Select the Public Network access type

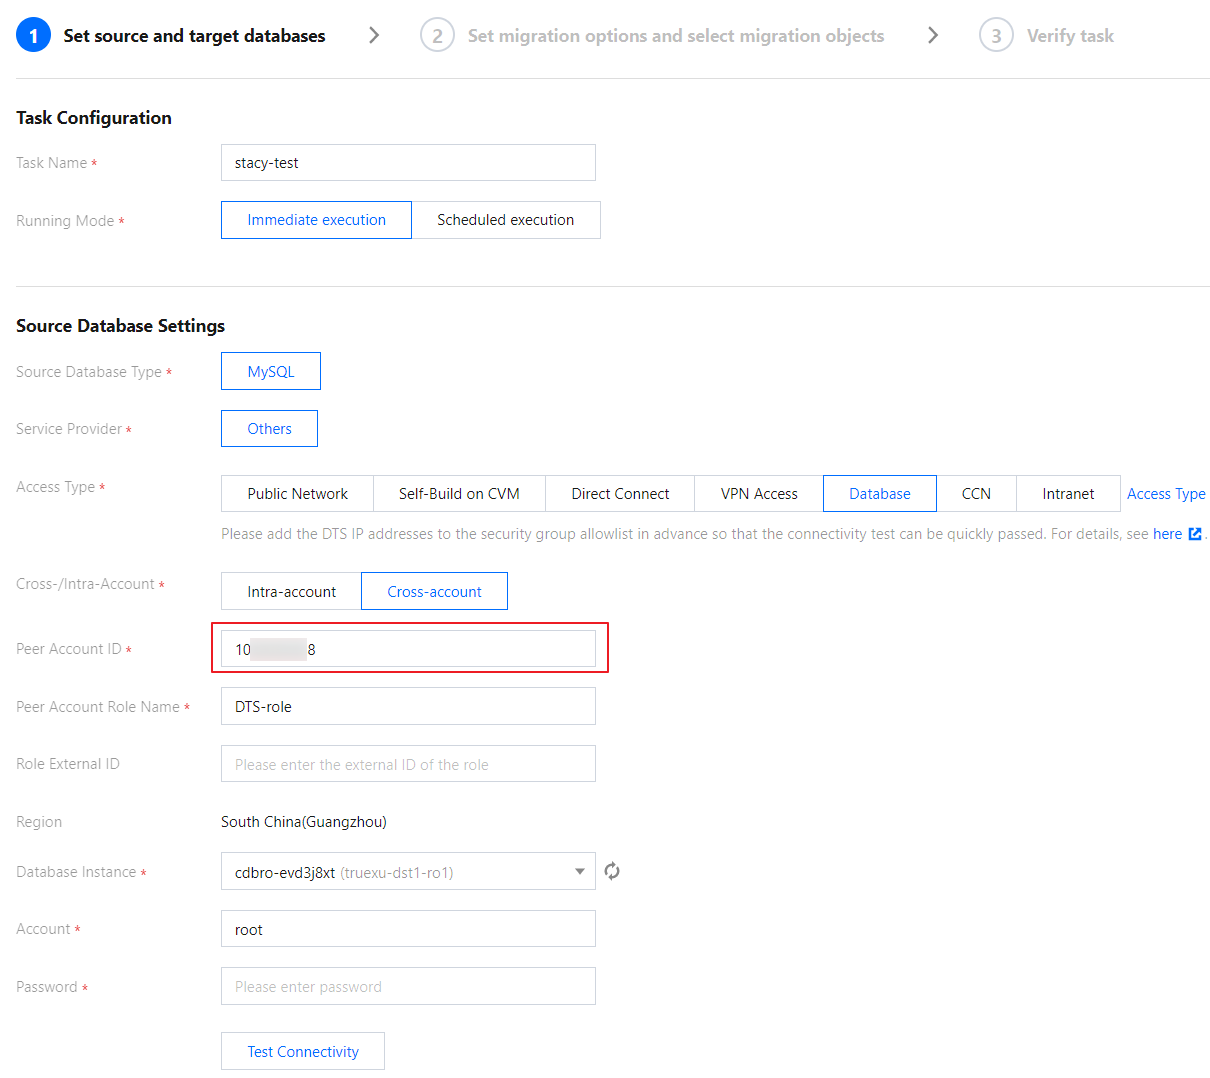pos(297,494)
